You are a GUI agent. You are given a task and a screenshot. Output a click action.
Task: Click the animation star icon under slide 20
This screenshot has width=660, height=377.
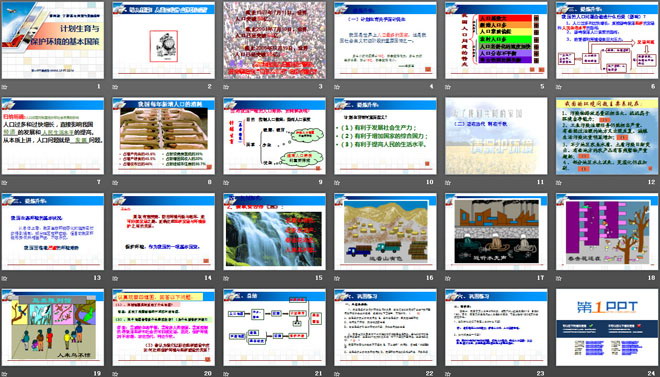(115, 374)
